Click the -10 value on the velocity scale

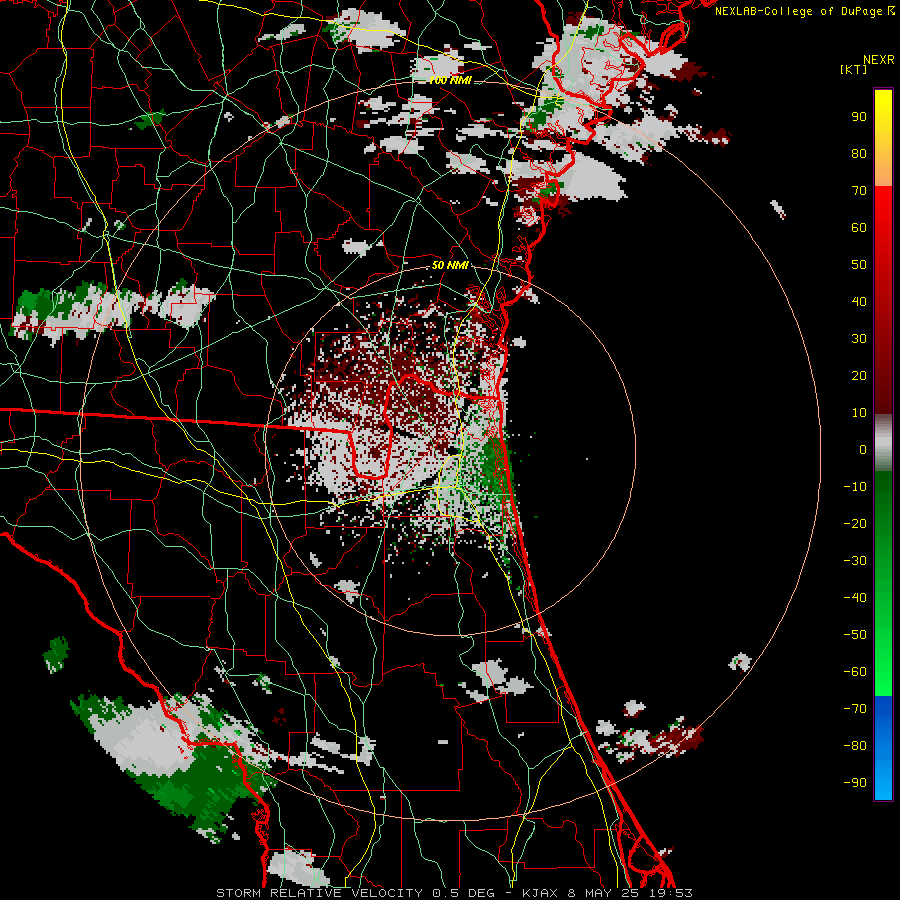[855, 487]
